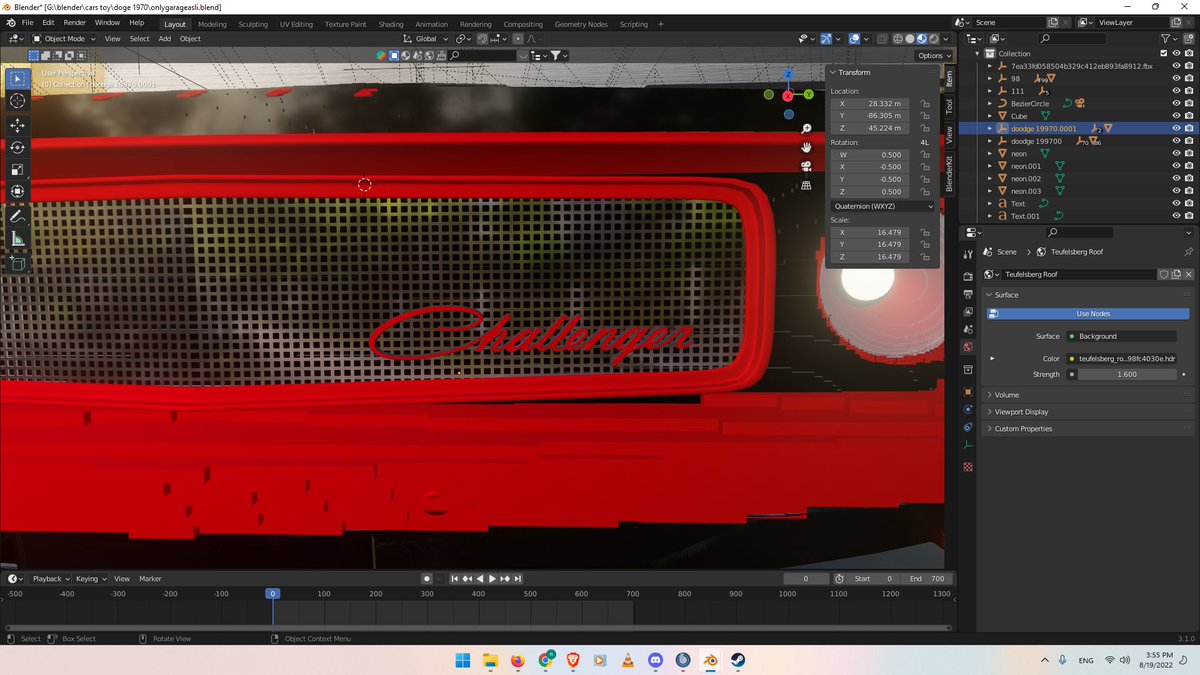Screen dimensions: 1200x675
Task: Expand the Viewport Display panel
Action: click(1021, 412)
